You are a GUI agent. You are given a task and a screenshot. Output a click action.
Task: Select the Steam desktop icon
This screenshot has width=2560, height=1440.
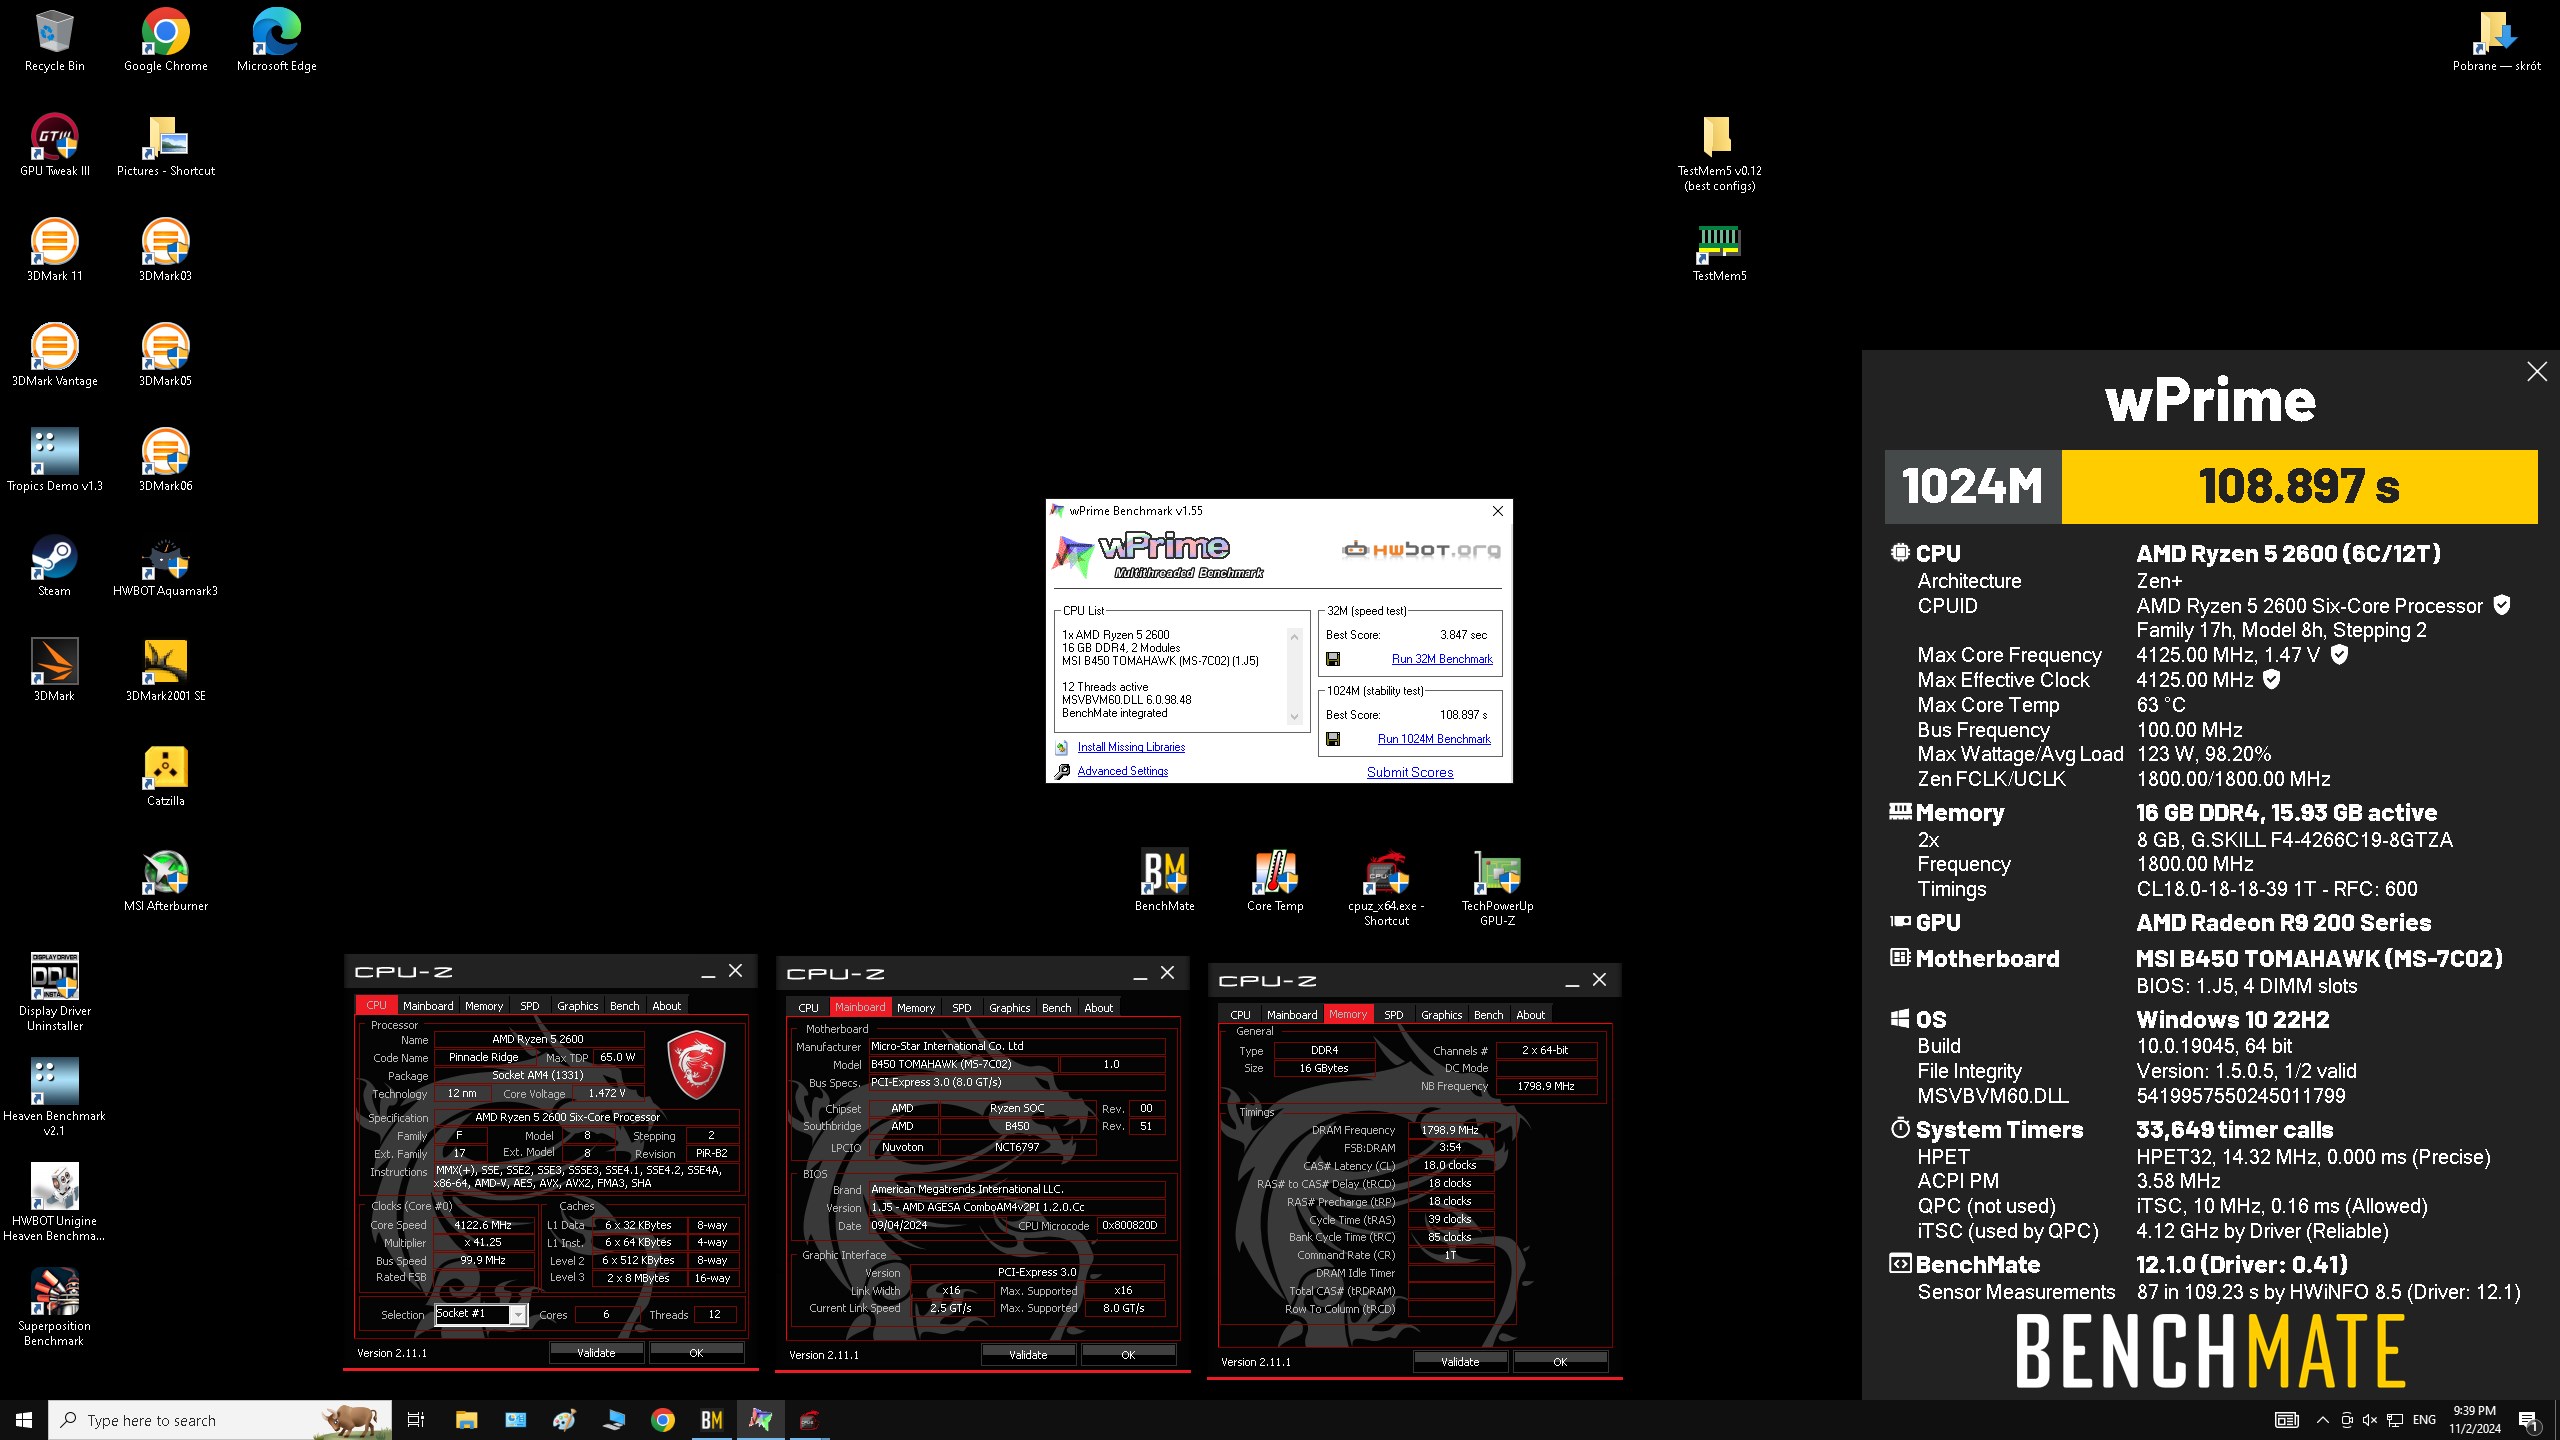(x=54, y=565)
